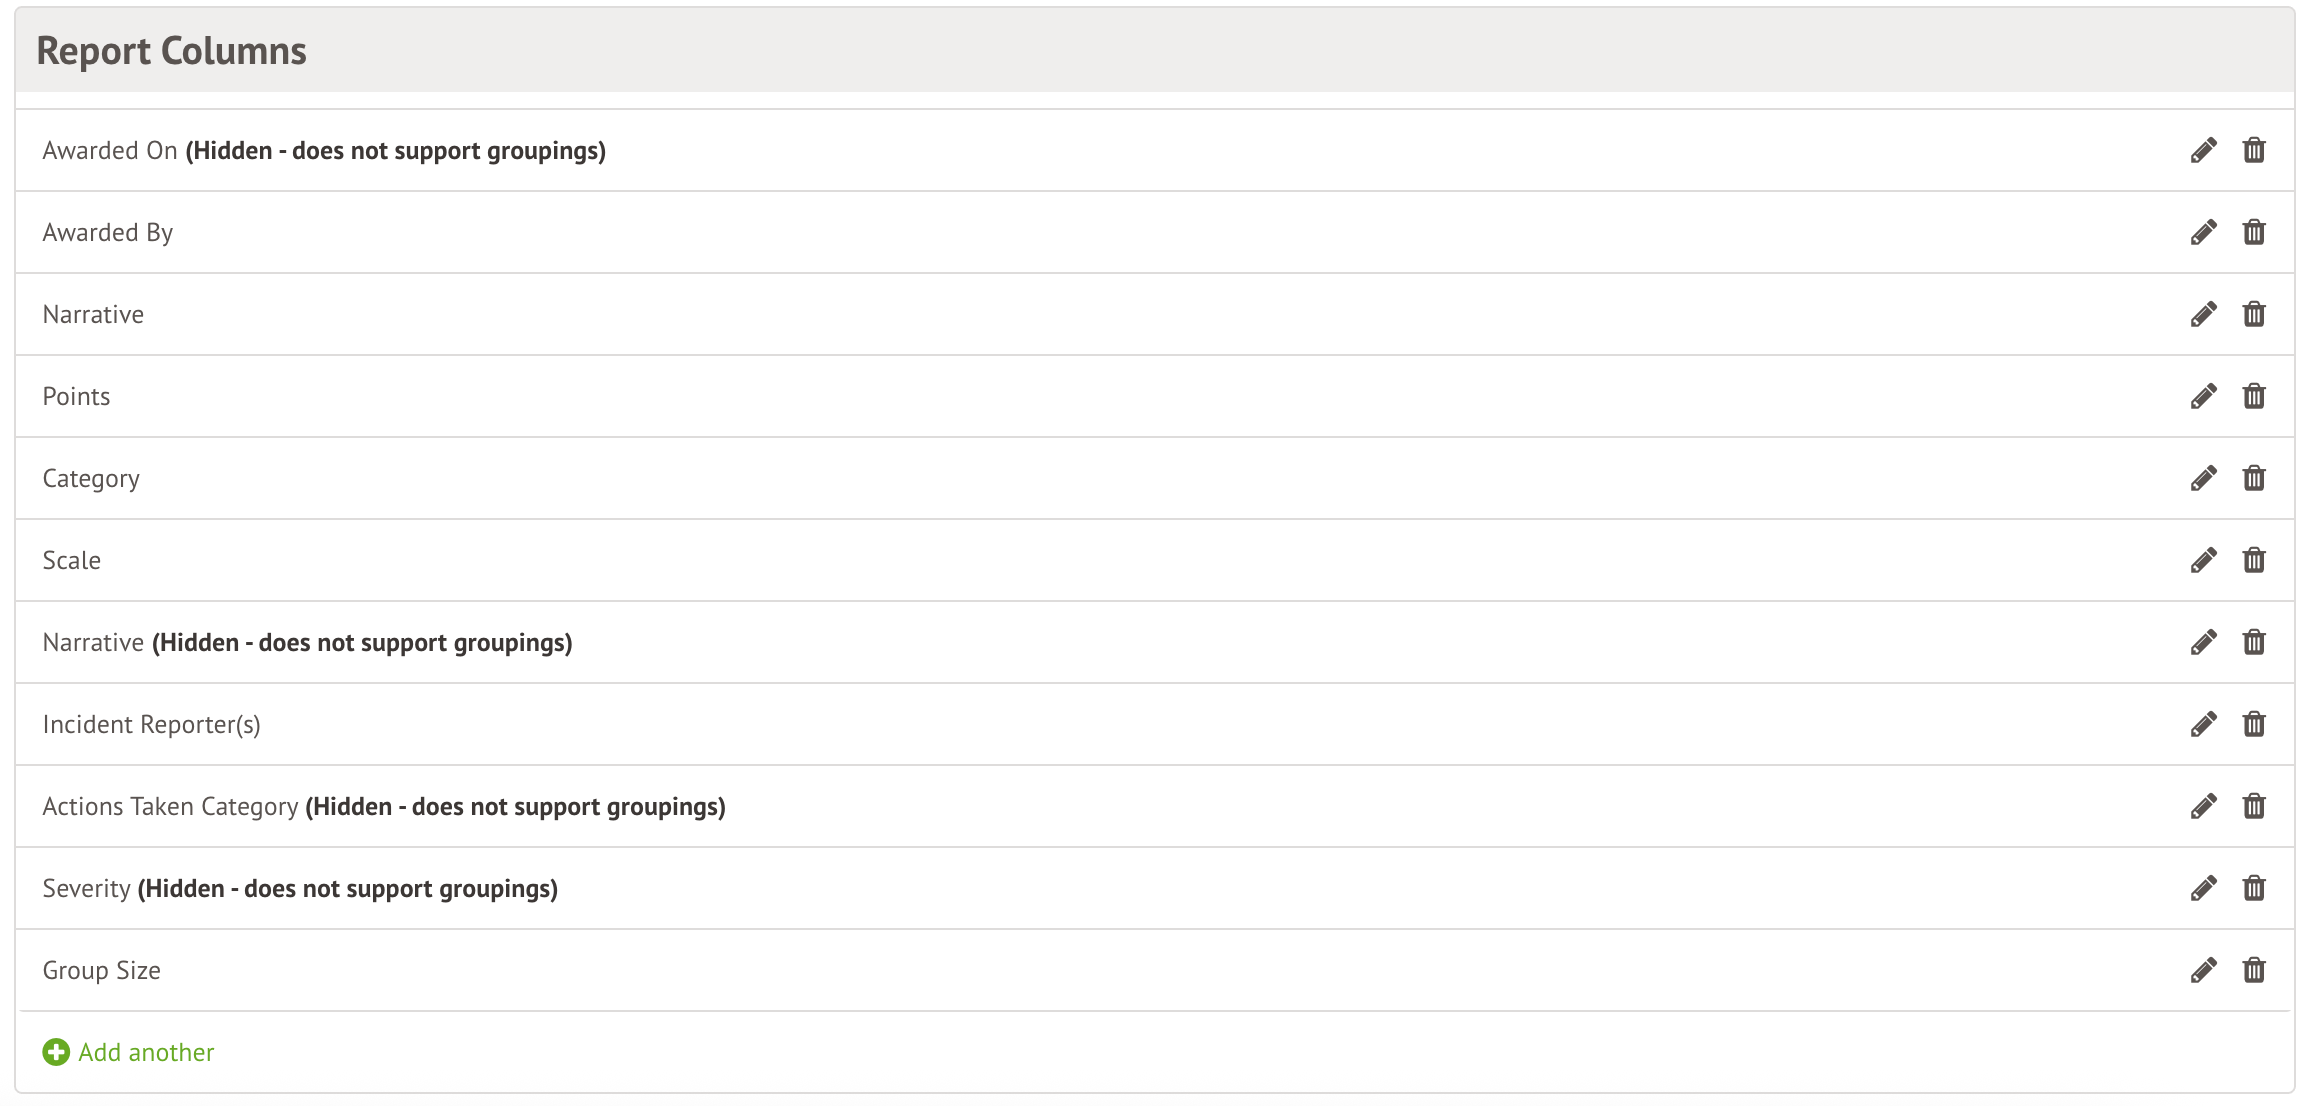Click the pencil icon for Awarded By
The height and width of the screenshot is (1106, 2310).
click(2203, 233)
